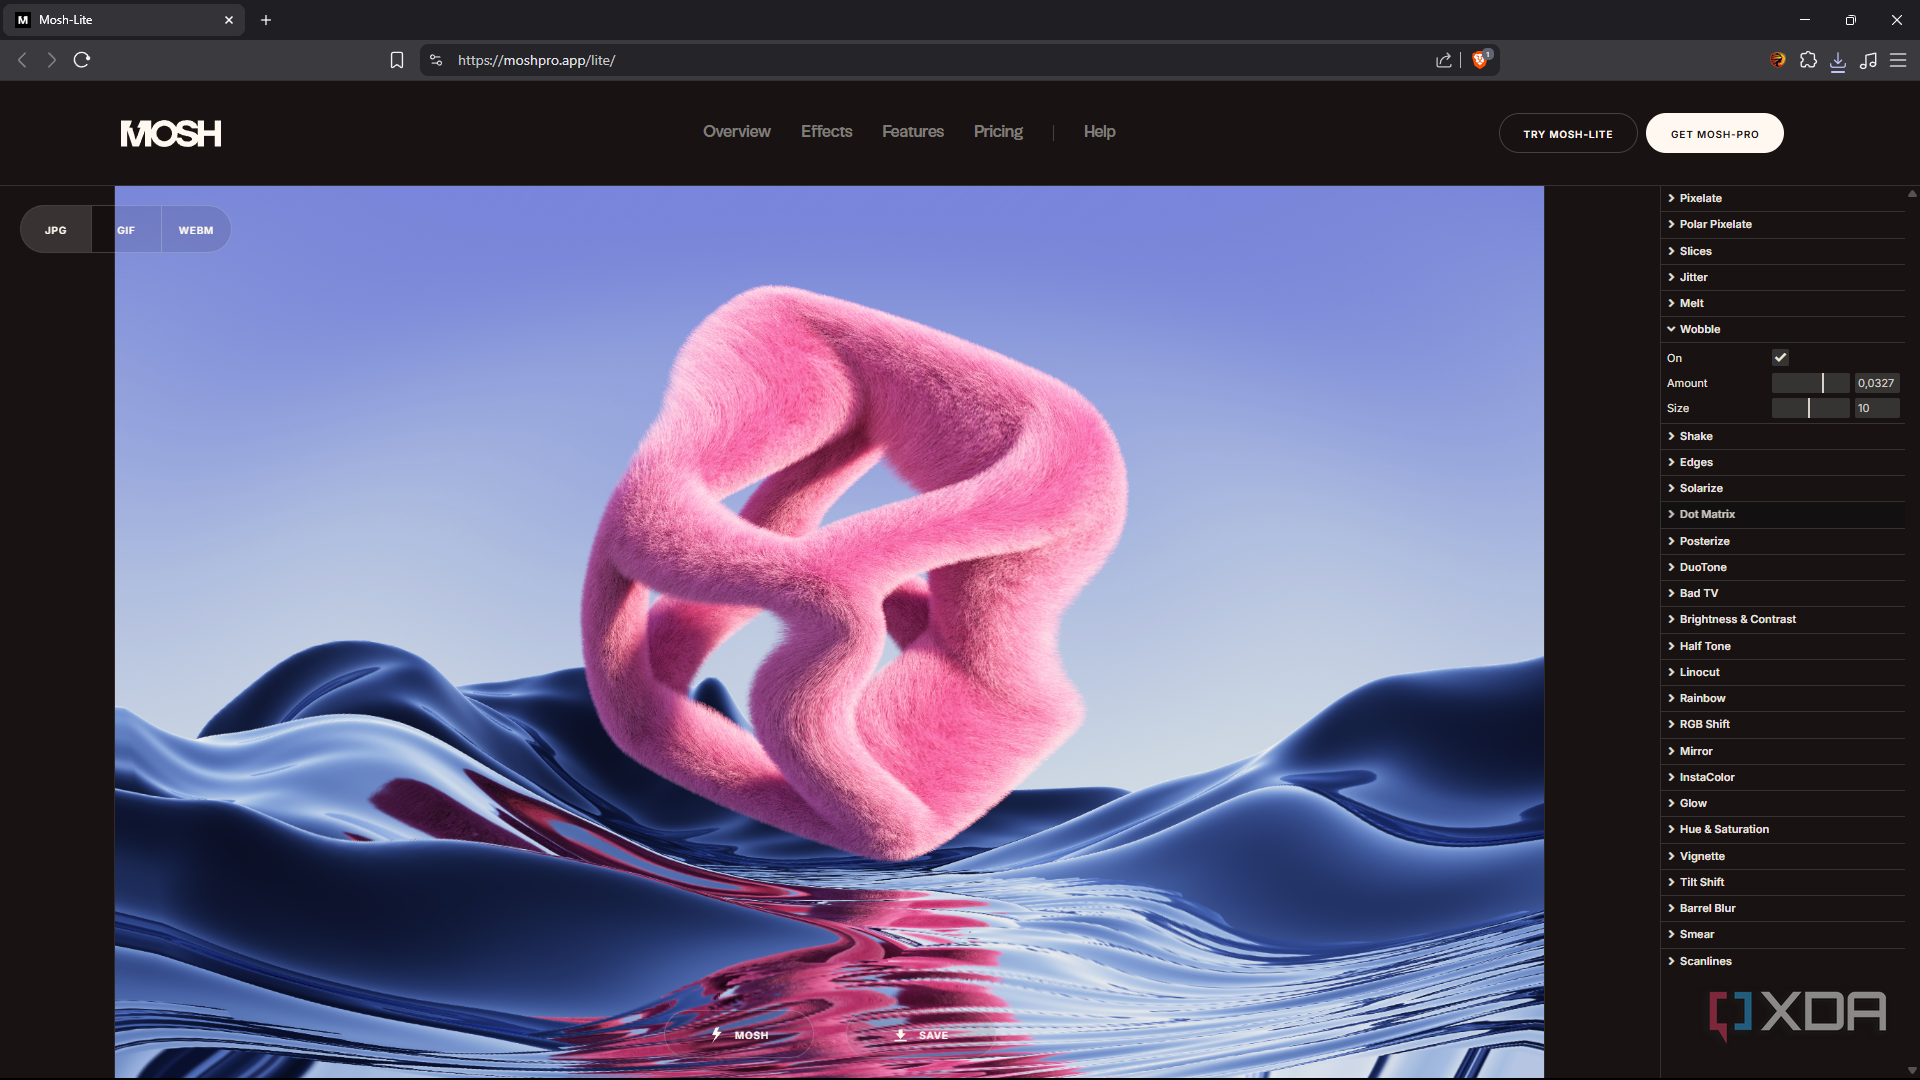Open the Effects nav item

tap(827, 131)
